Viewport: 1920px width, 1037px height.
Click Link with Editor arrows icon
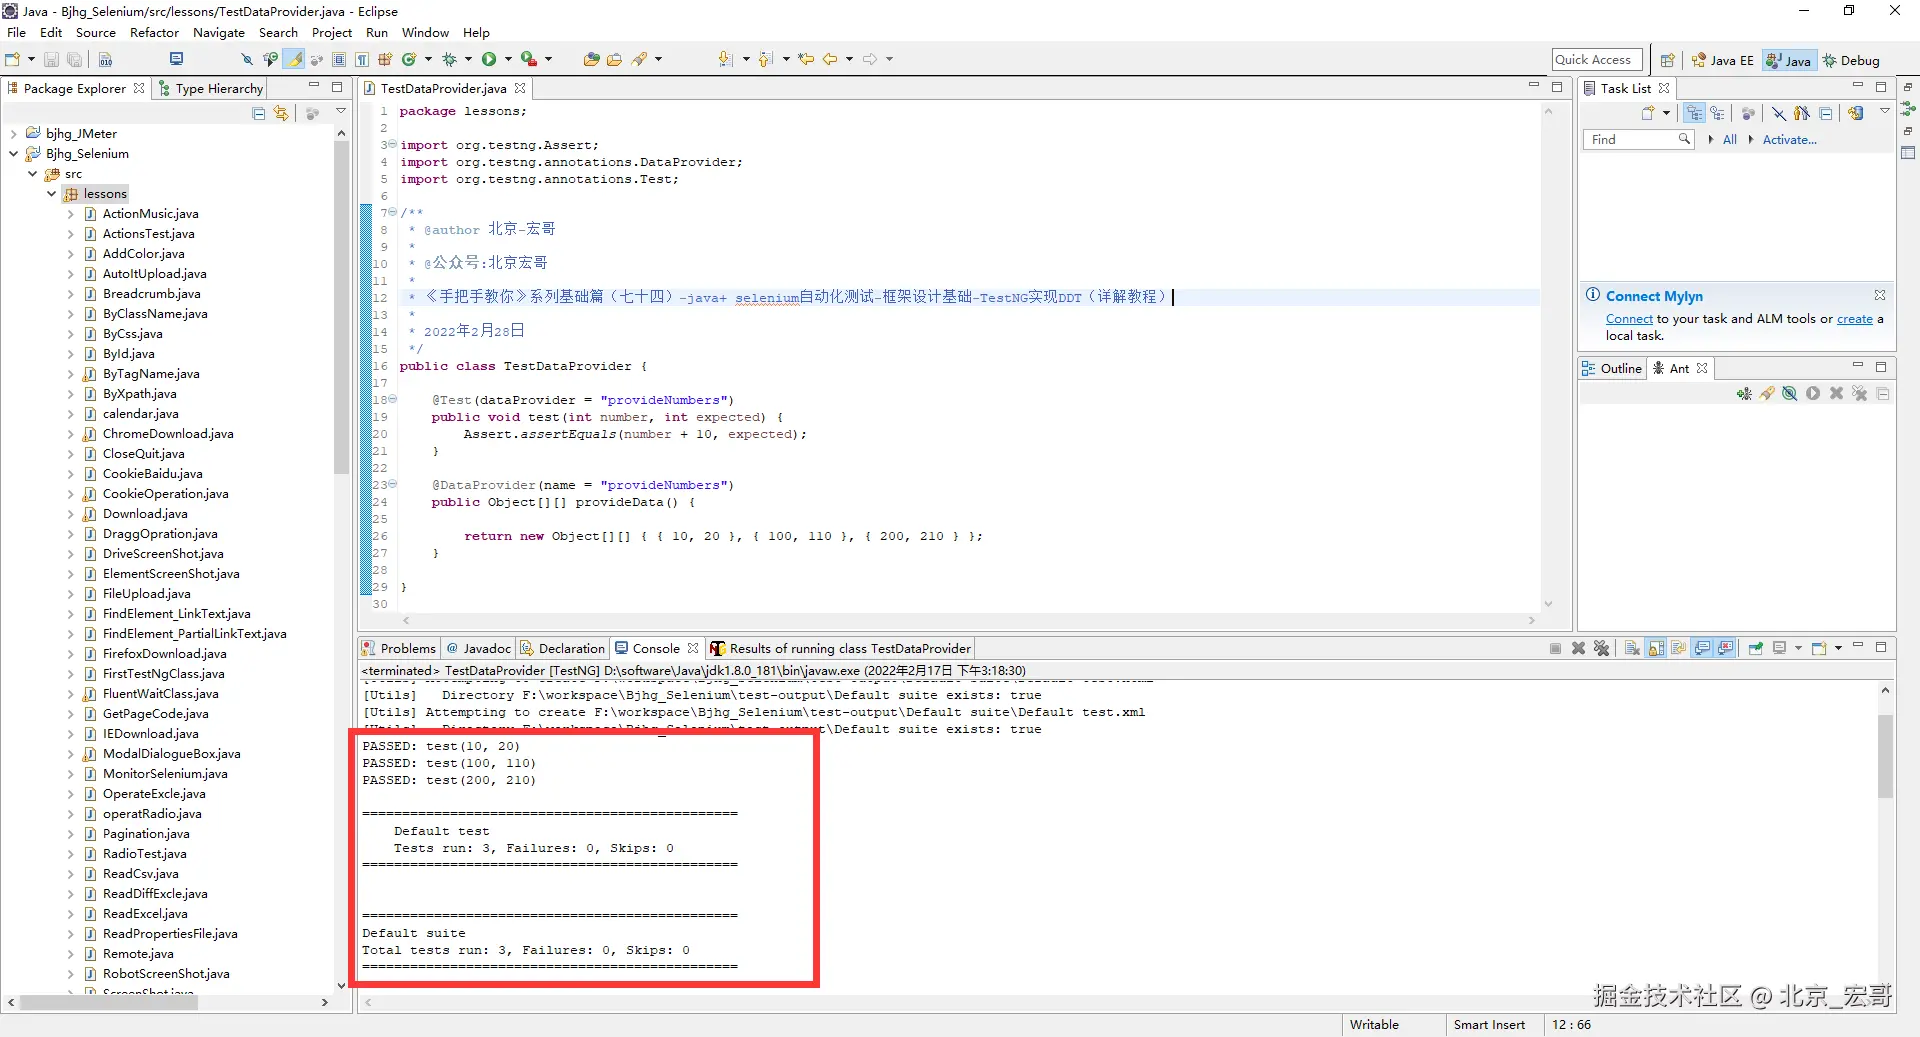pyautogui.click(x=281, y=113)
